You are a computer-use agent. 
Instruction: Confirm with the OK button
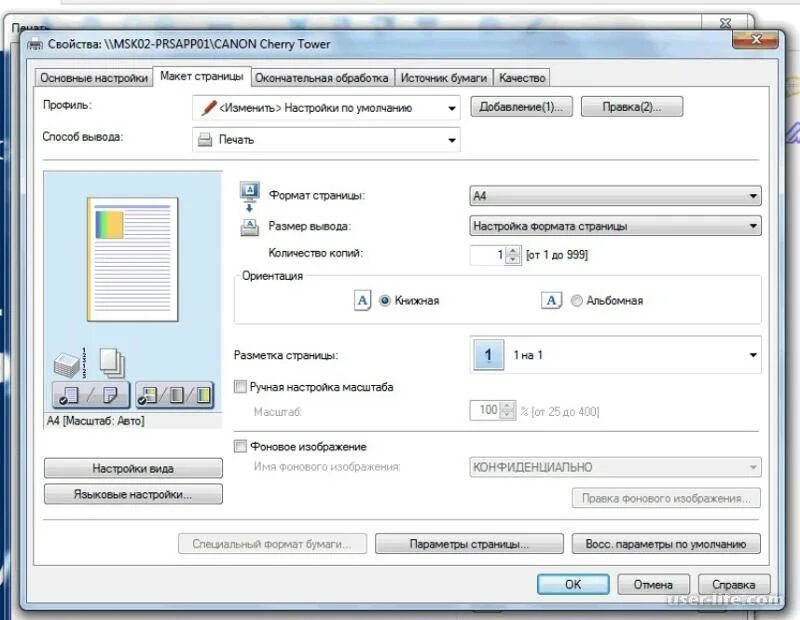click(x=573, y=584)
